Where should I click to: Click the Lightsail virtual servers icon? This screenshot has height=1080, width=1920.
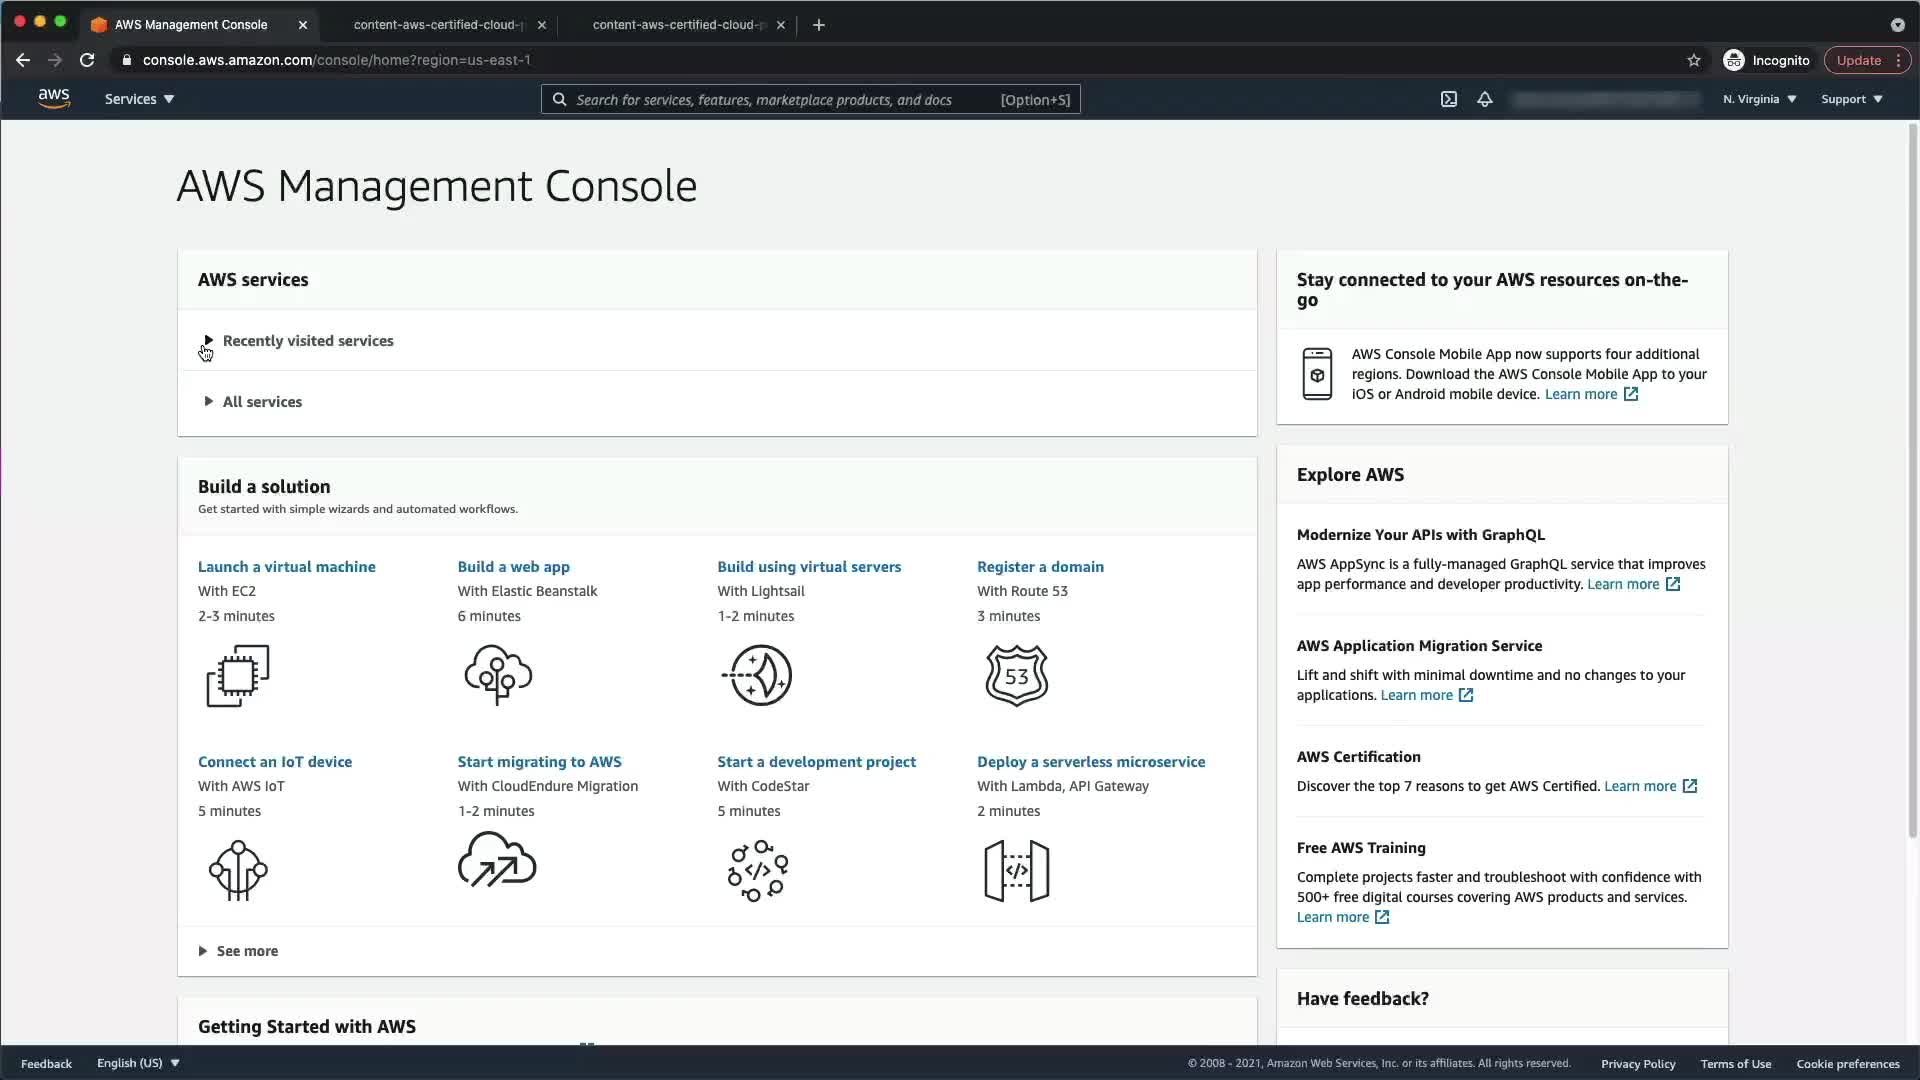coord(758,675)
